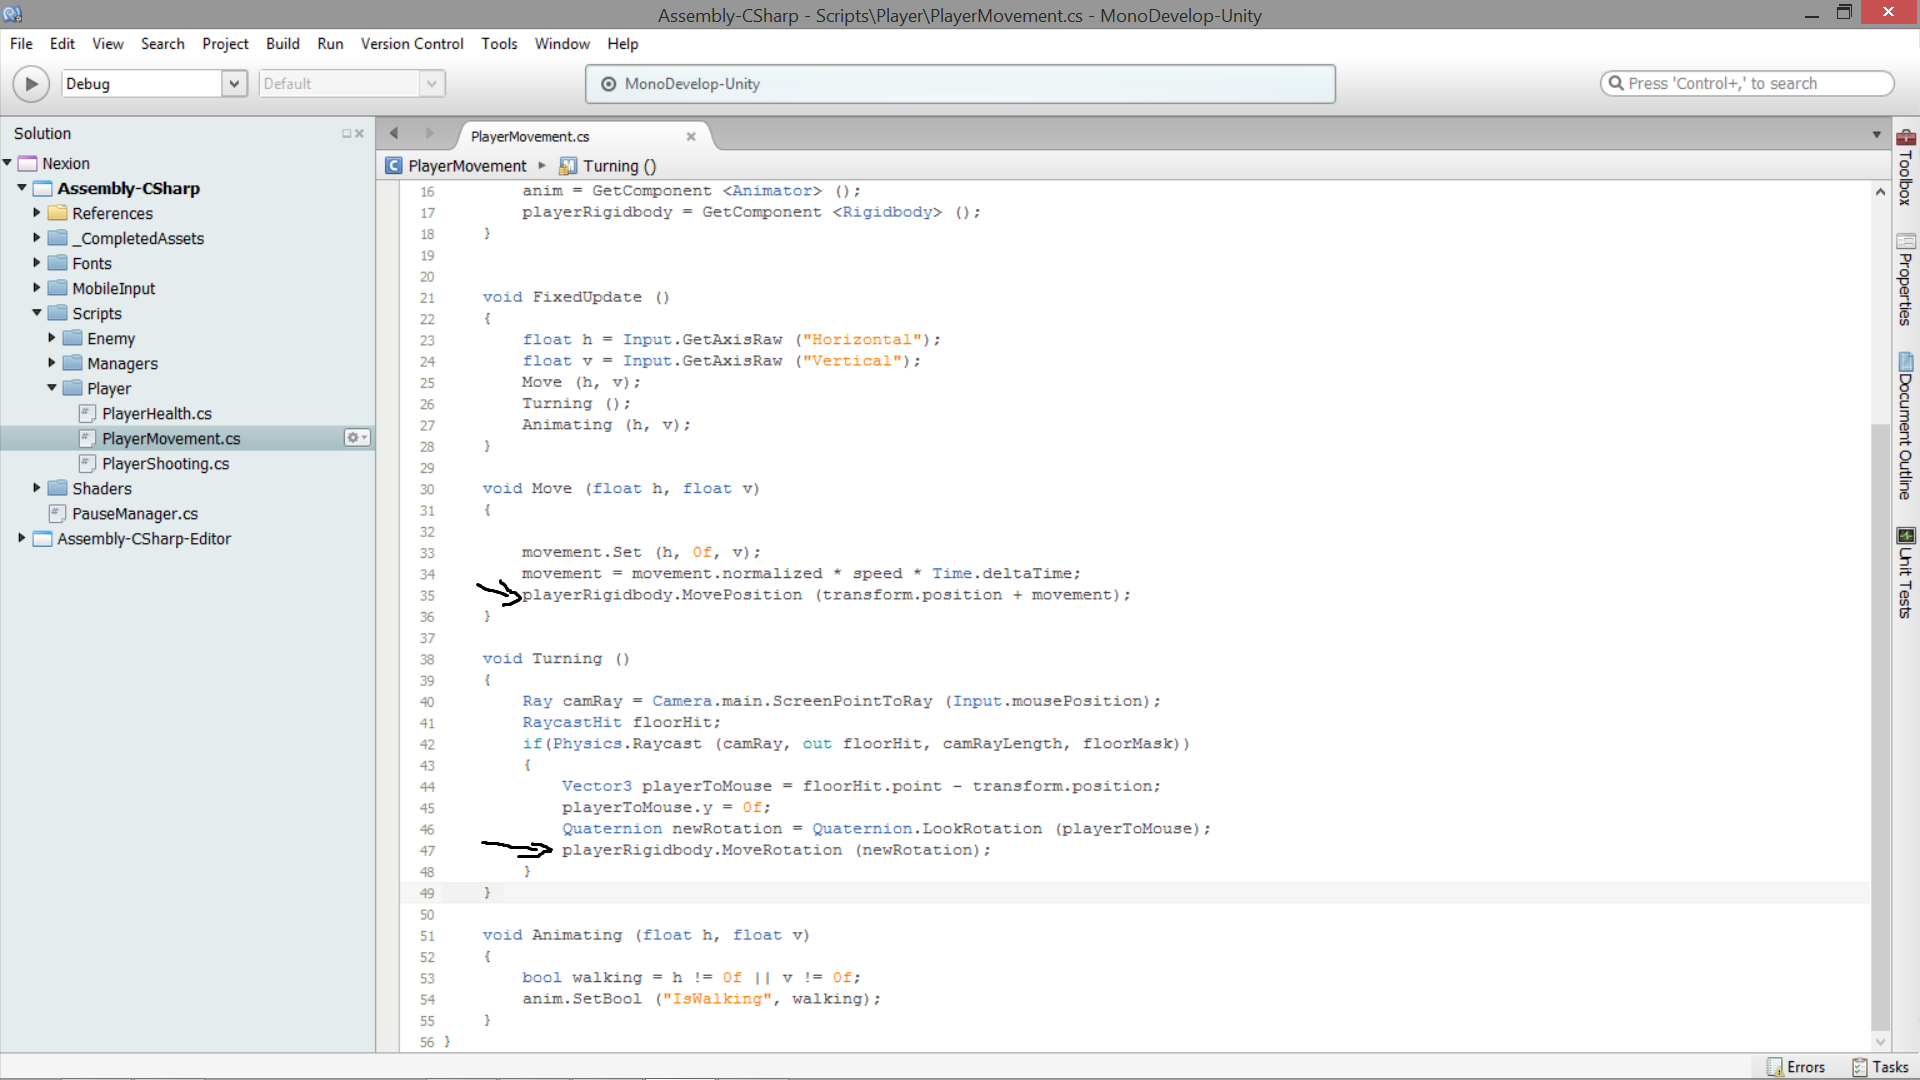Open the Version Control menu
Screen dimensions: 1920x1080
[412, 44]
